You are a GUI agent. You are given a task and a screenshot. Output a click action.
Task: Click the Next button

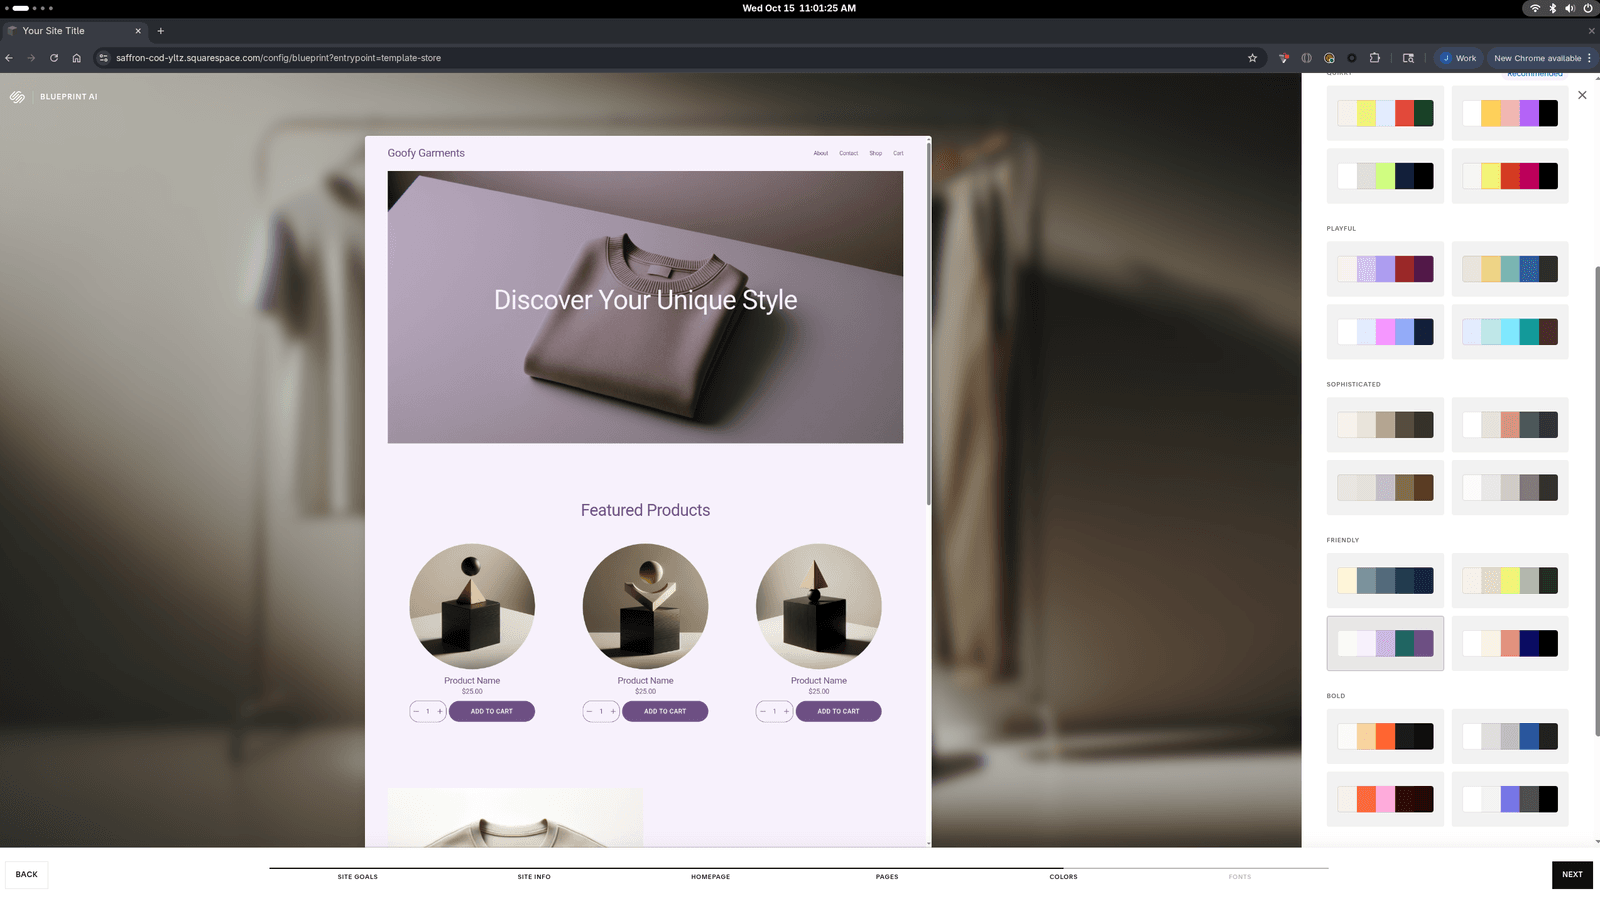tap(1572, 874)
